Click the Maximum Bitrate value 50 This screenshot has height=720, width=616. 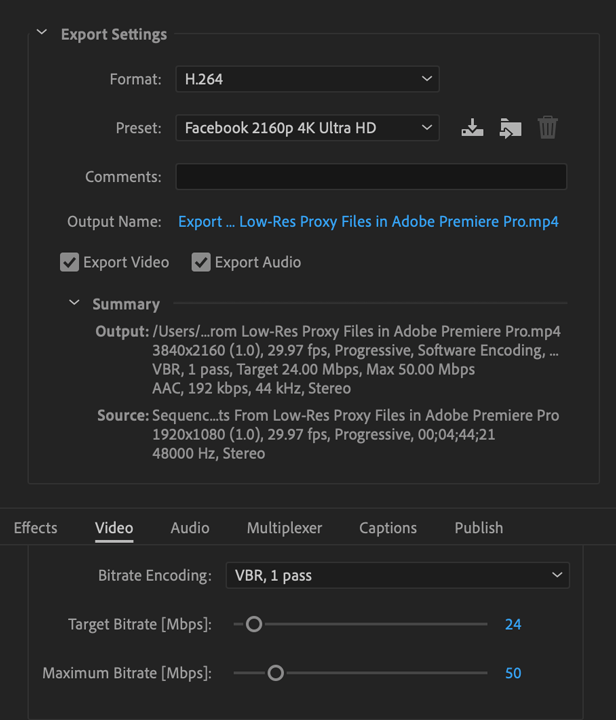513,673
